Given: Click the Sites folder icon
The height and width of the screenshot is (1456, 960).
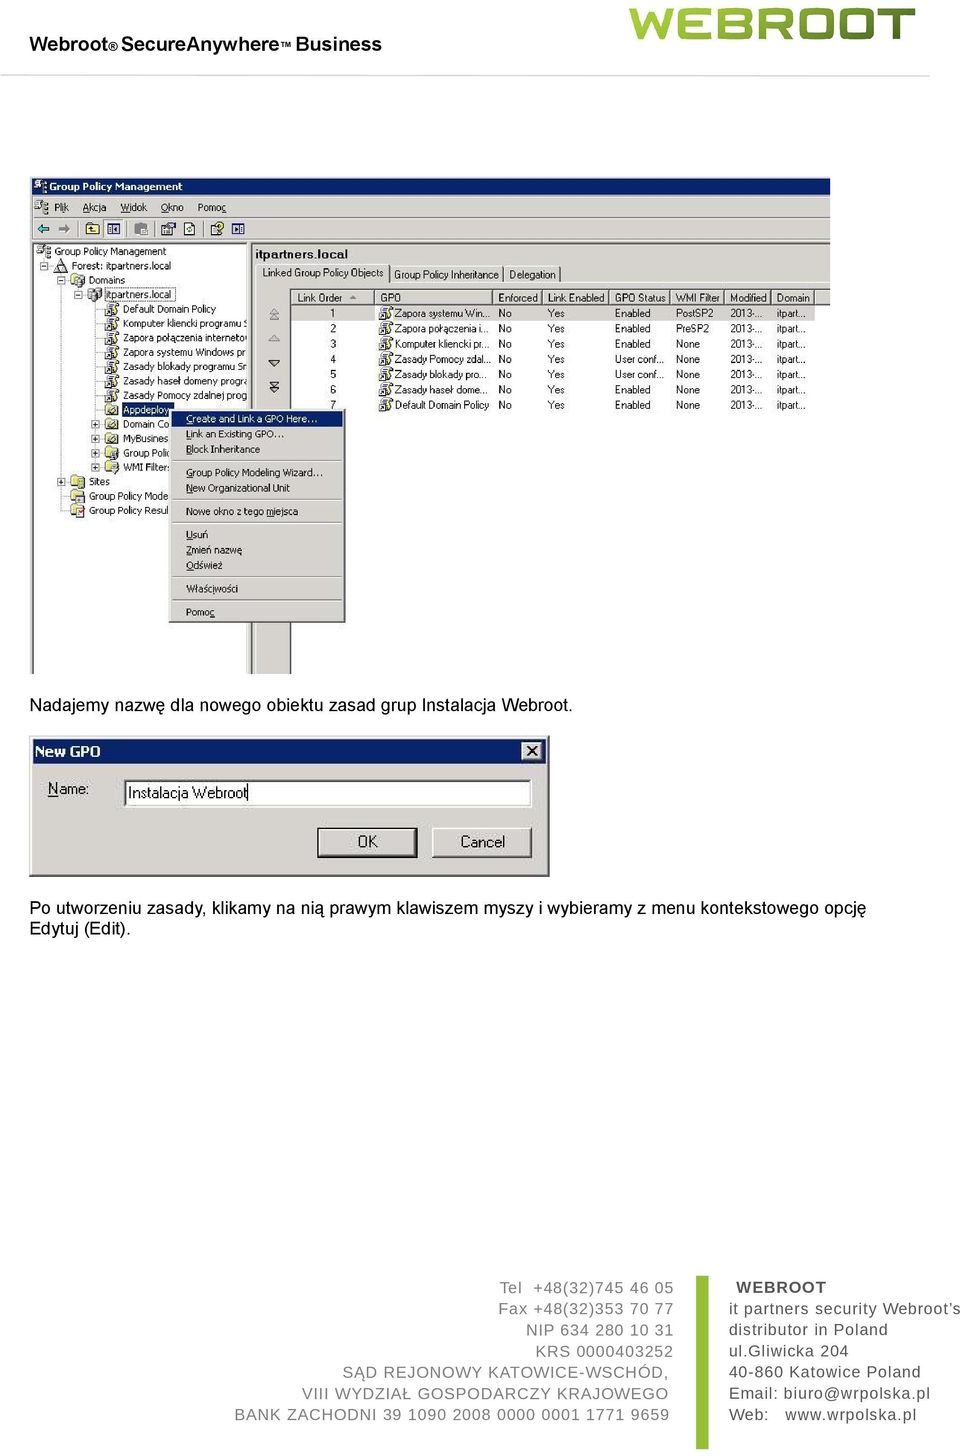Looking at the screenshot, I should (x=77, y=482).
